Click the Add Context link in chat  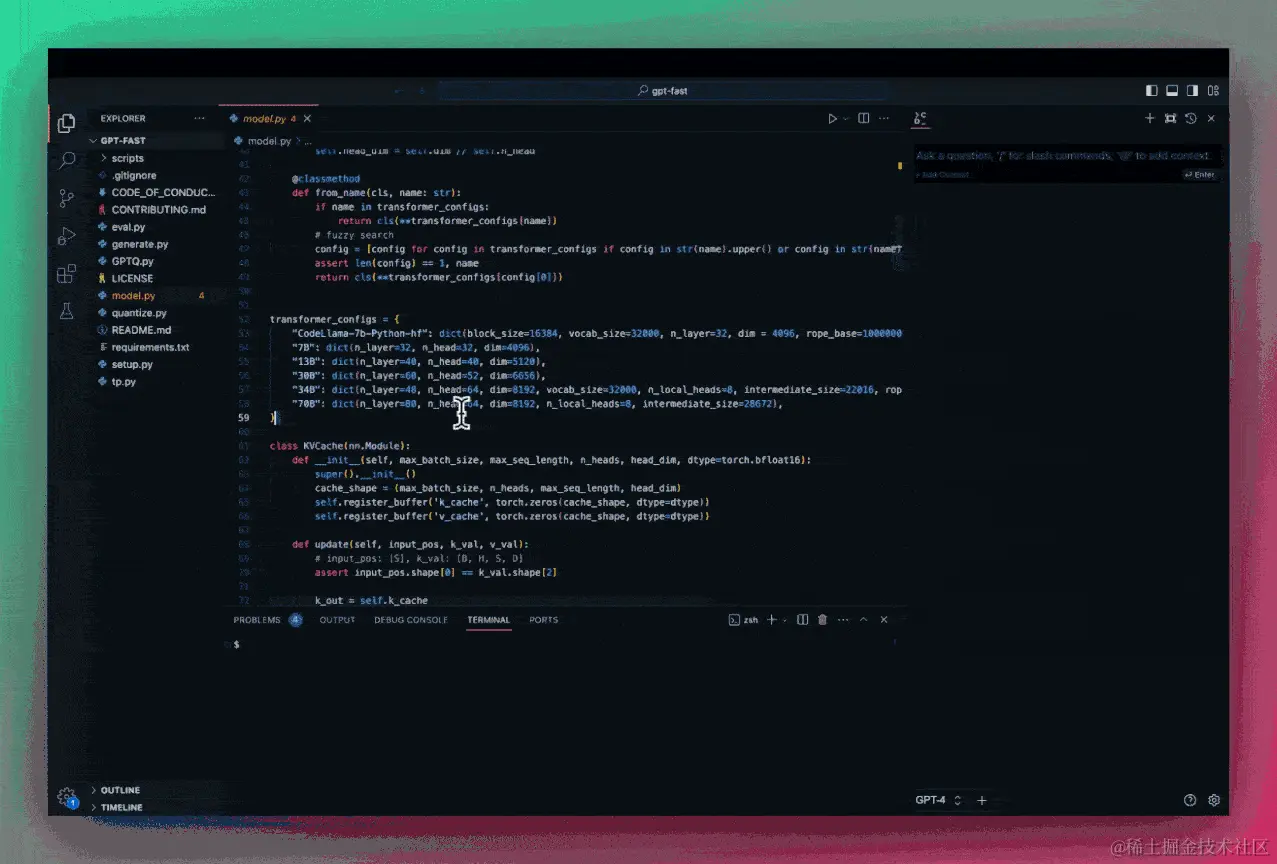point(945,175)
